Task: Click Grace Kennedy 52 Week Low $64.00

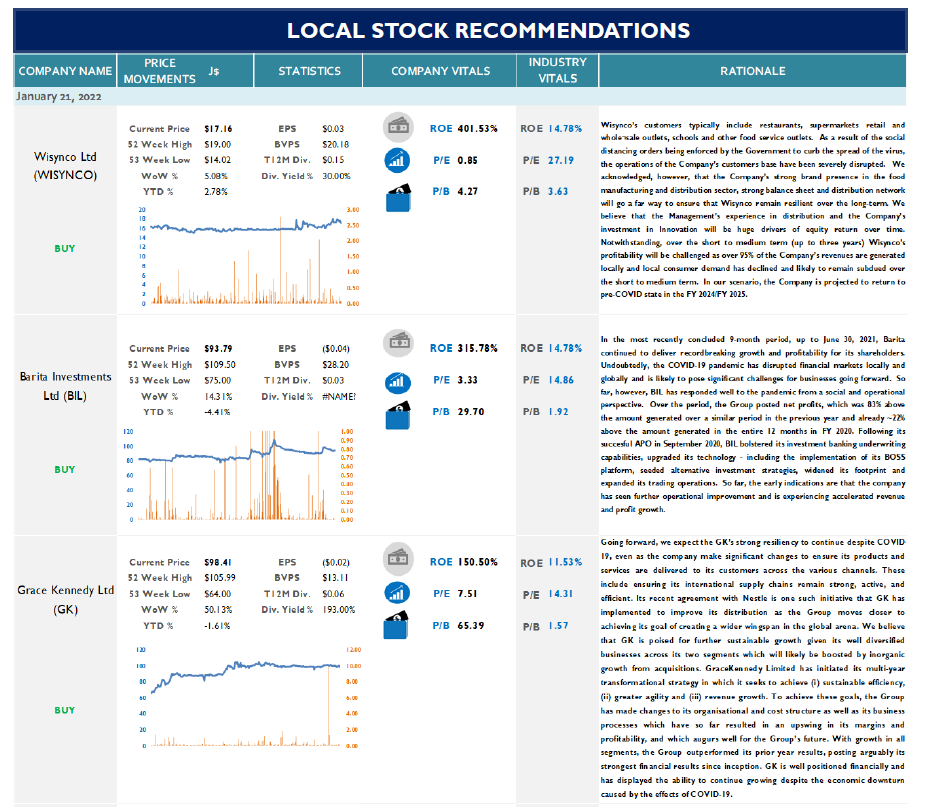Action: pyautogui.click(x=217, y=594)
